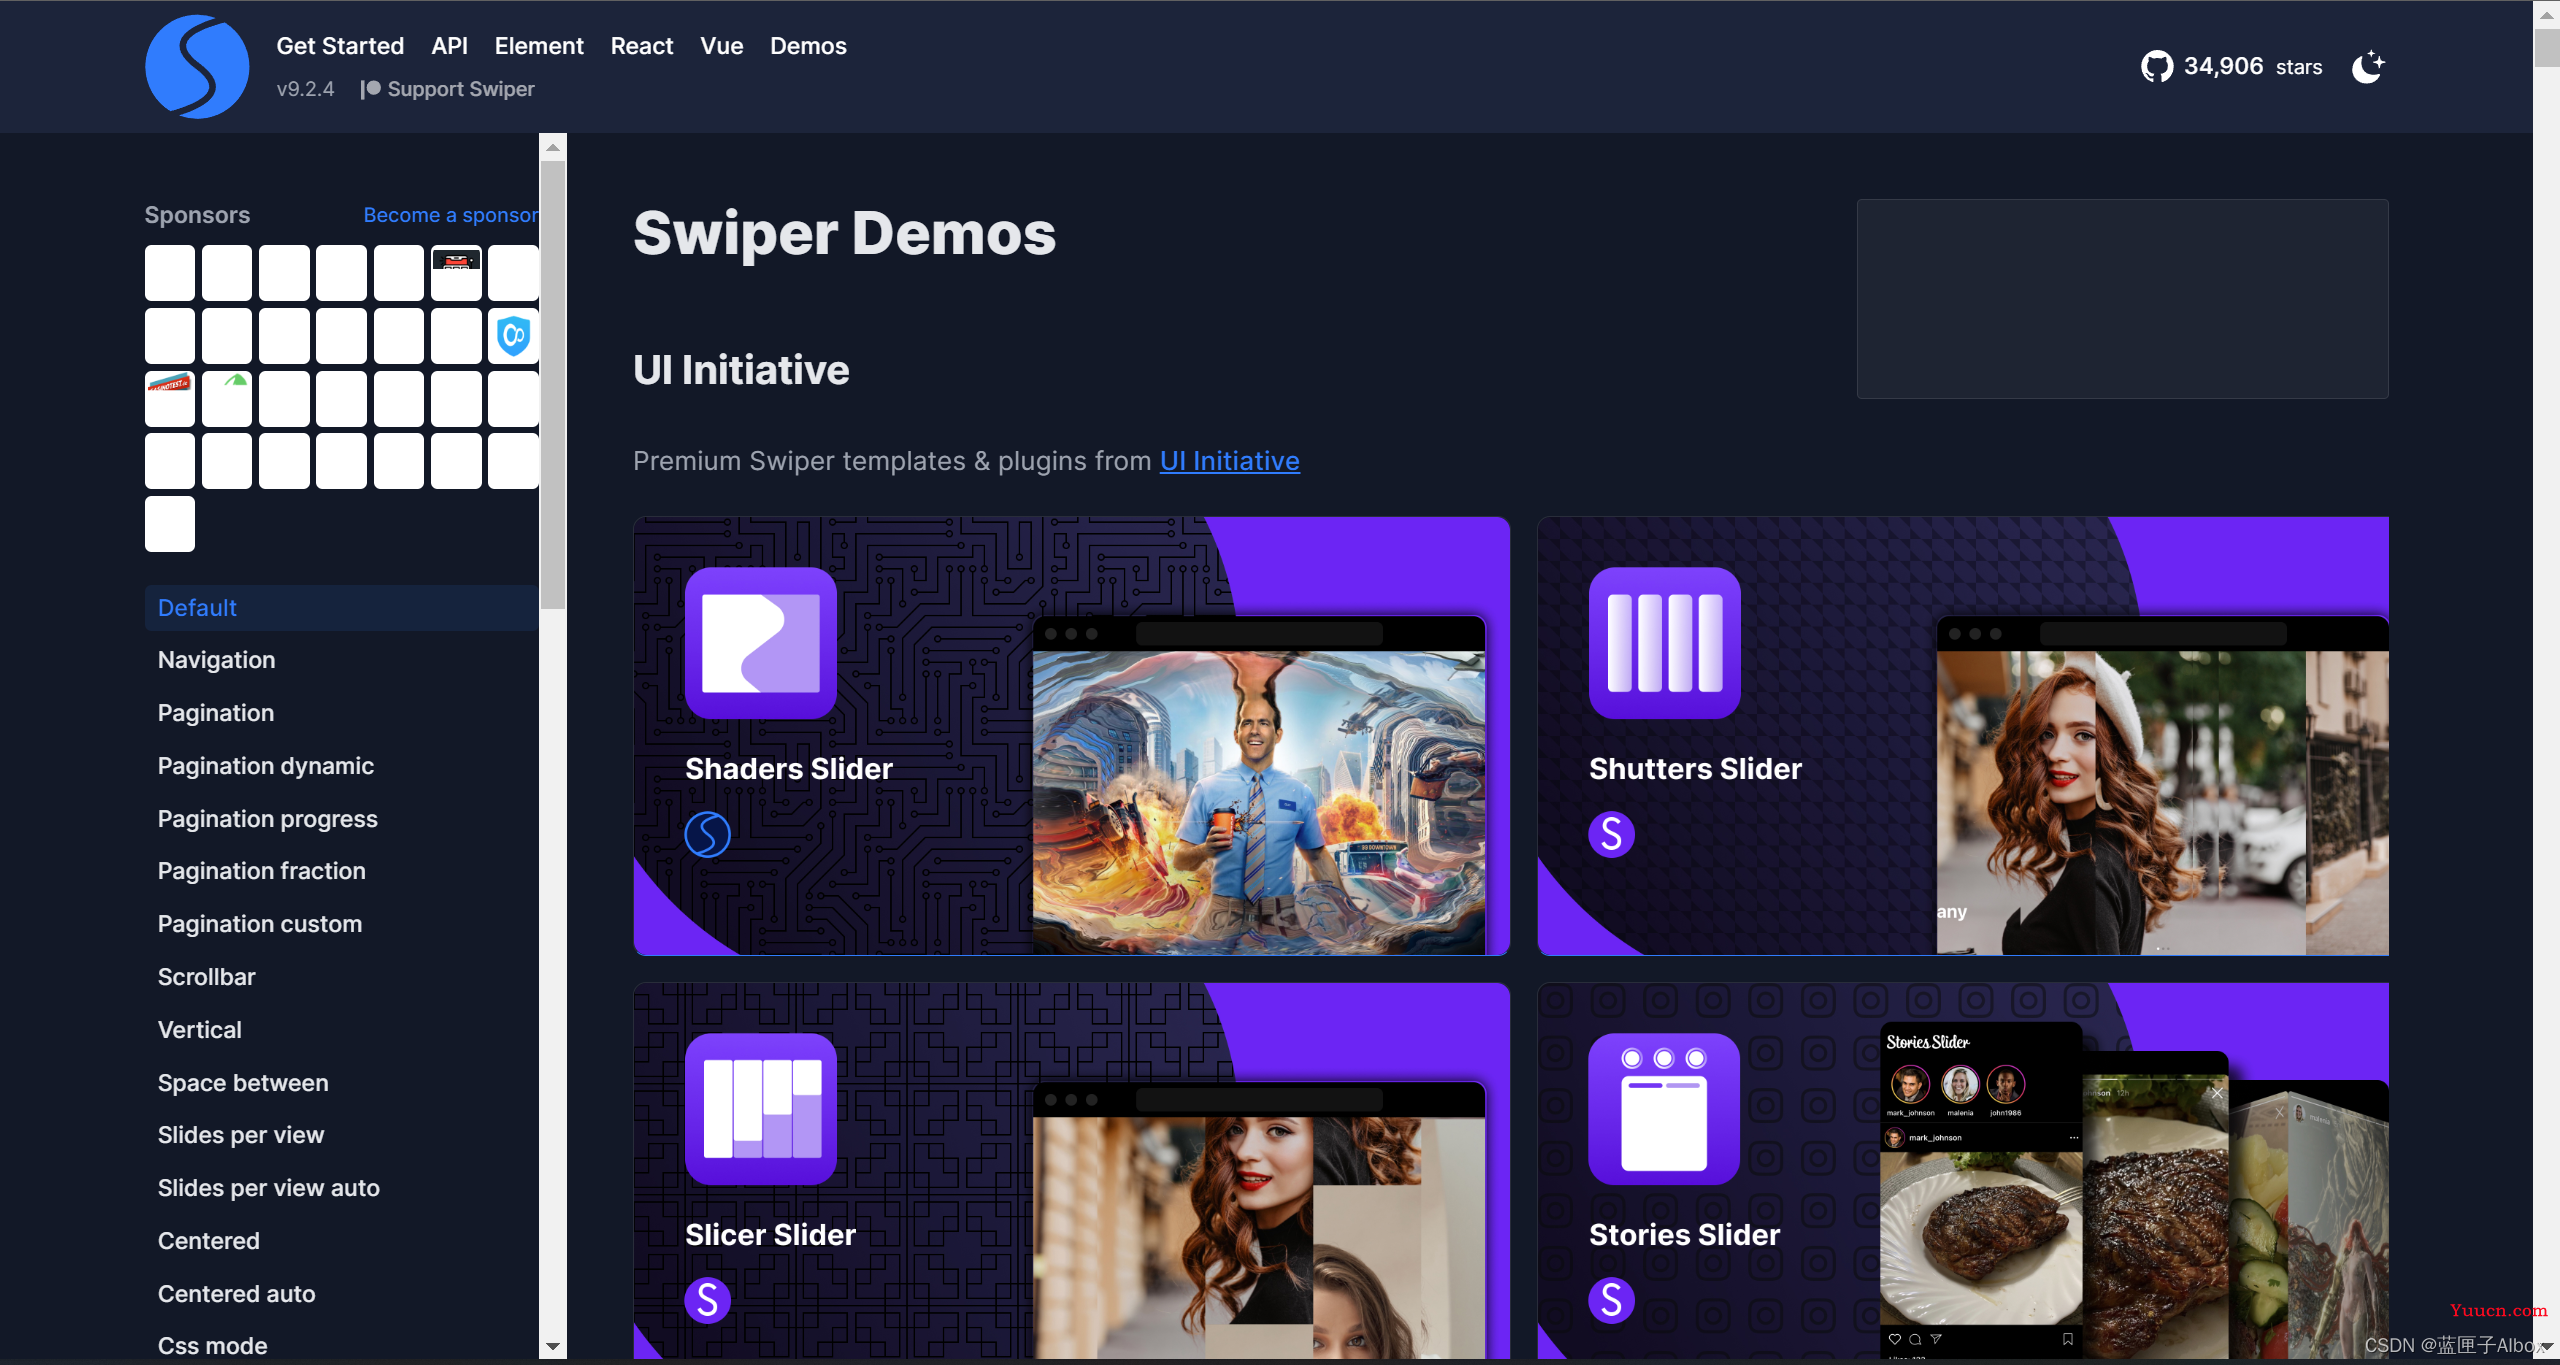Click sidebar scrollbar down arrow

(553, 1347)
